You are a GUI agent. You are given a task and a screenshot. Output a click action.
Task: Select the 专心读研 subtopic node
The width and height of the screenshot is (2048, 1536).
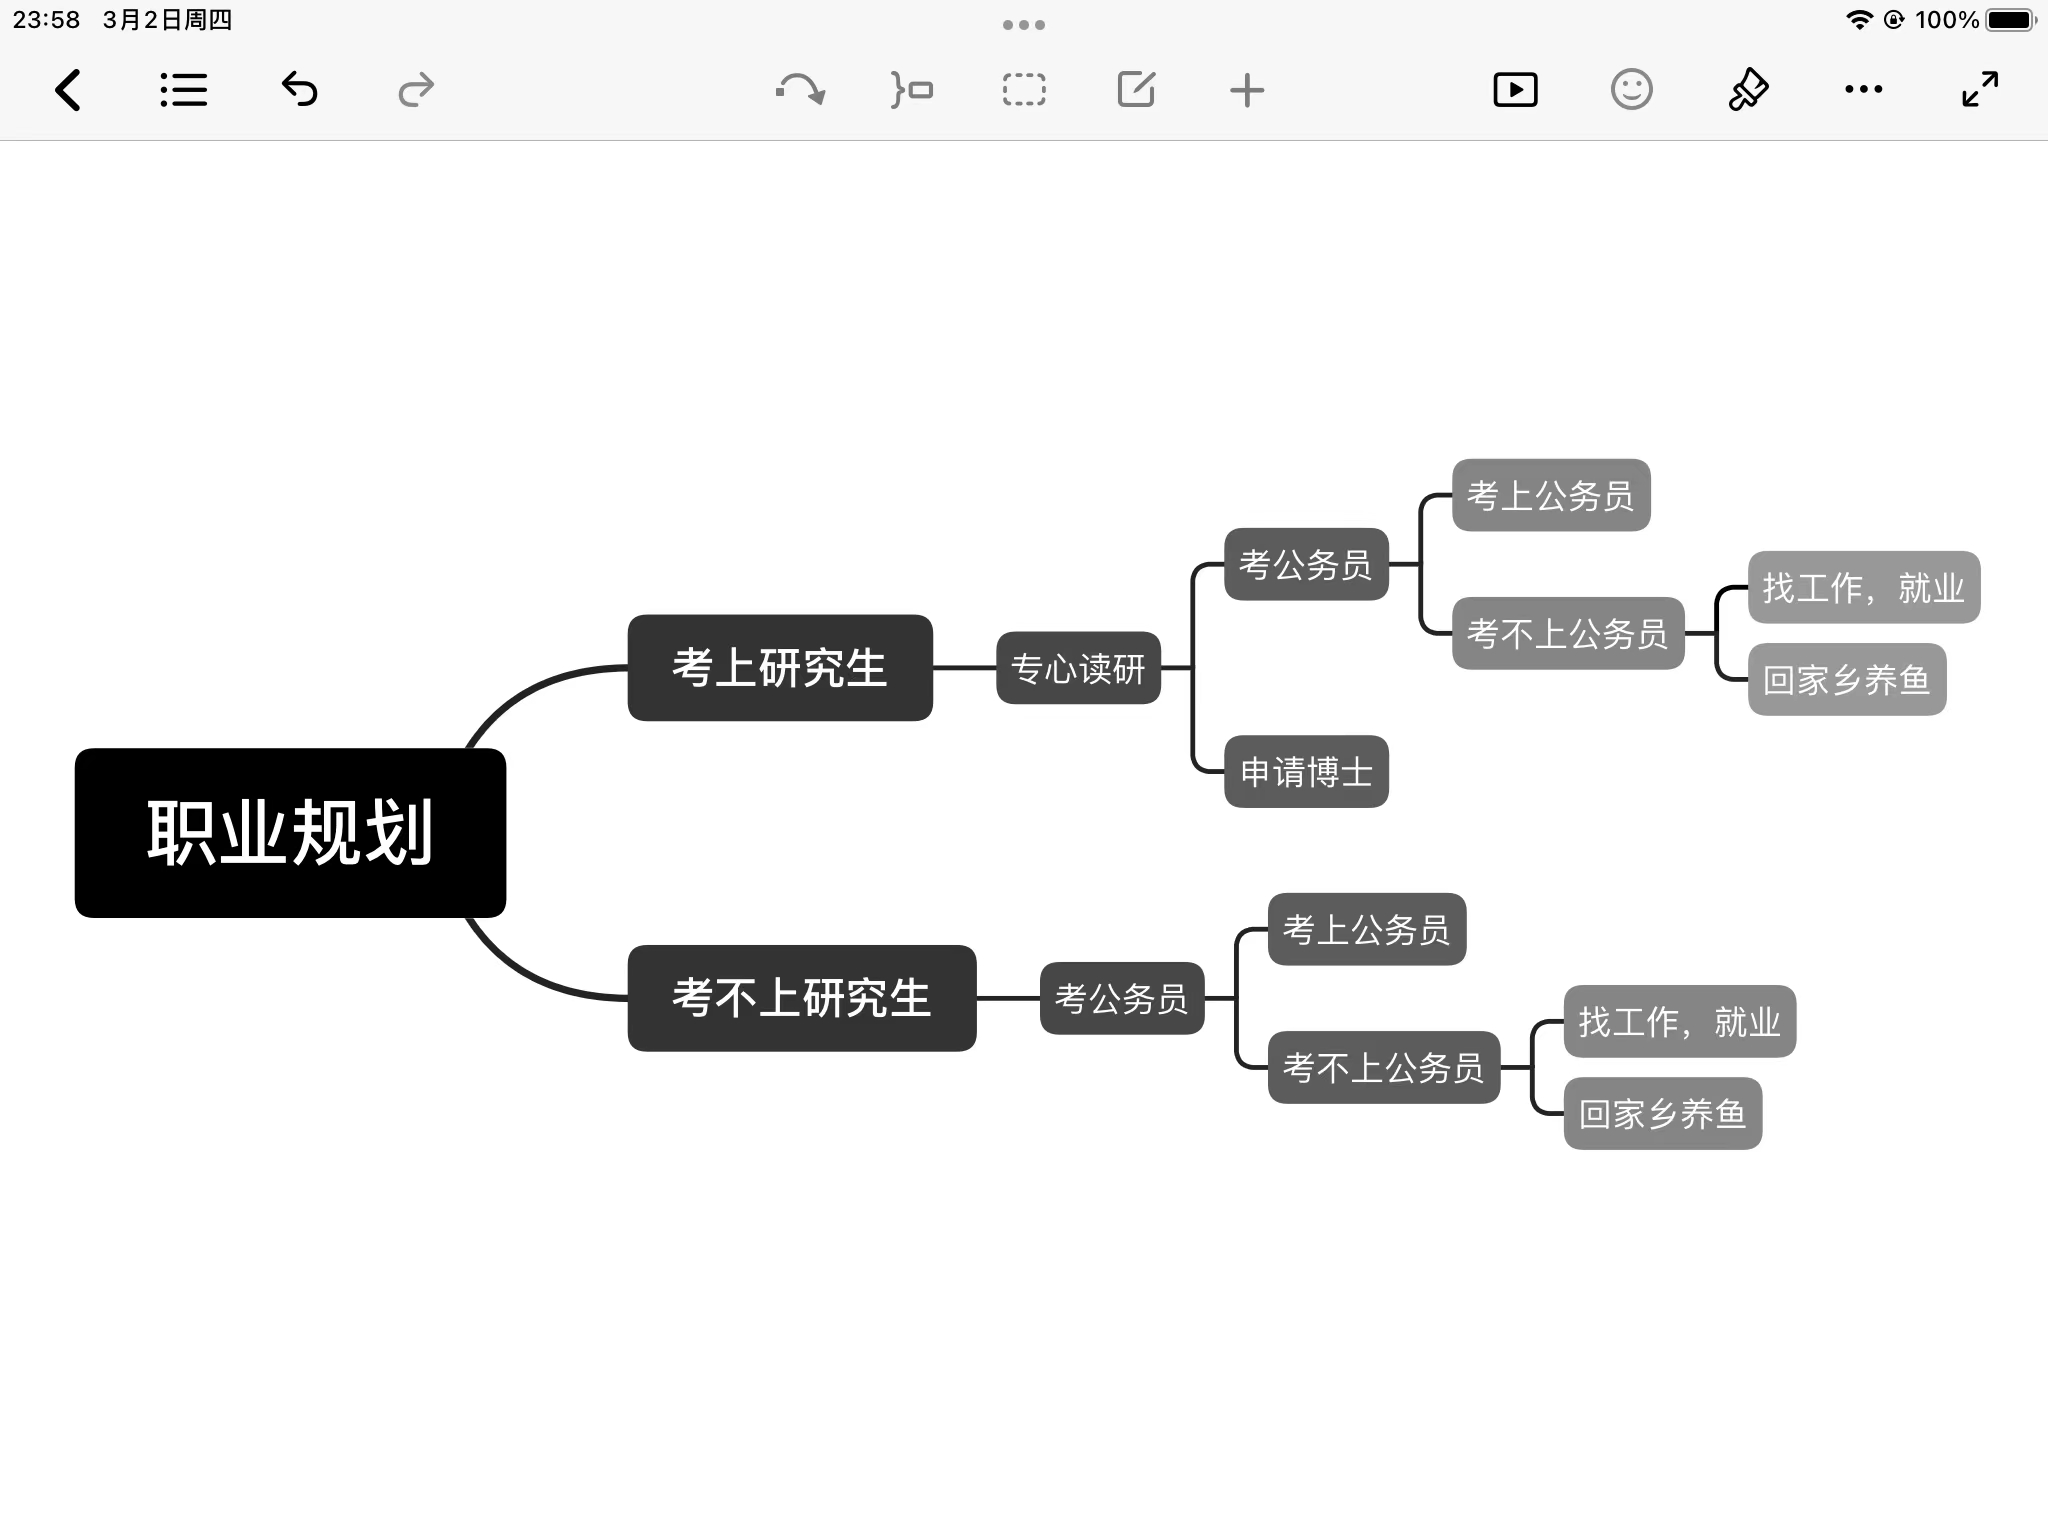(x=1078, y=668)
